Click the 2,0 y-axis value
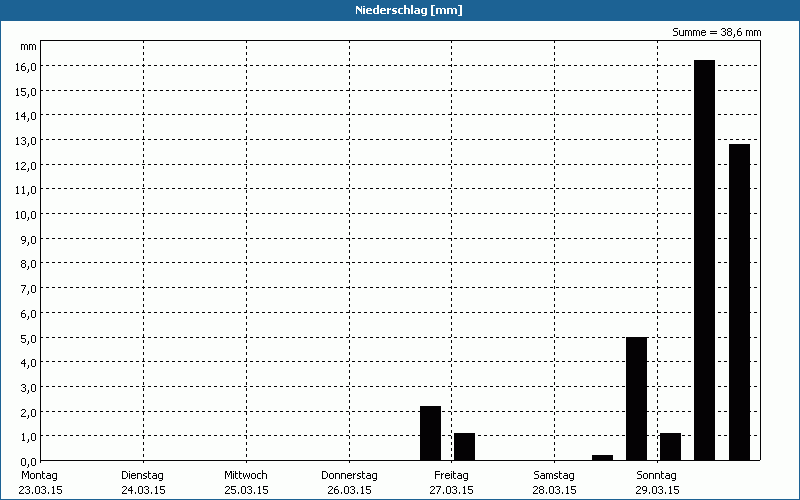 click(29, 413)
